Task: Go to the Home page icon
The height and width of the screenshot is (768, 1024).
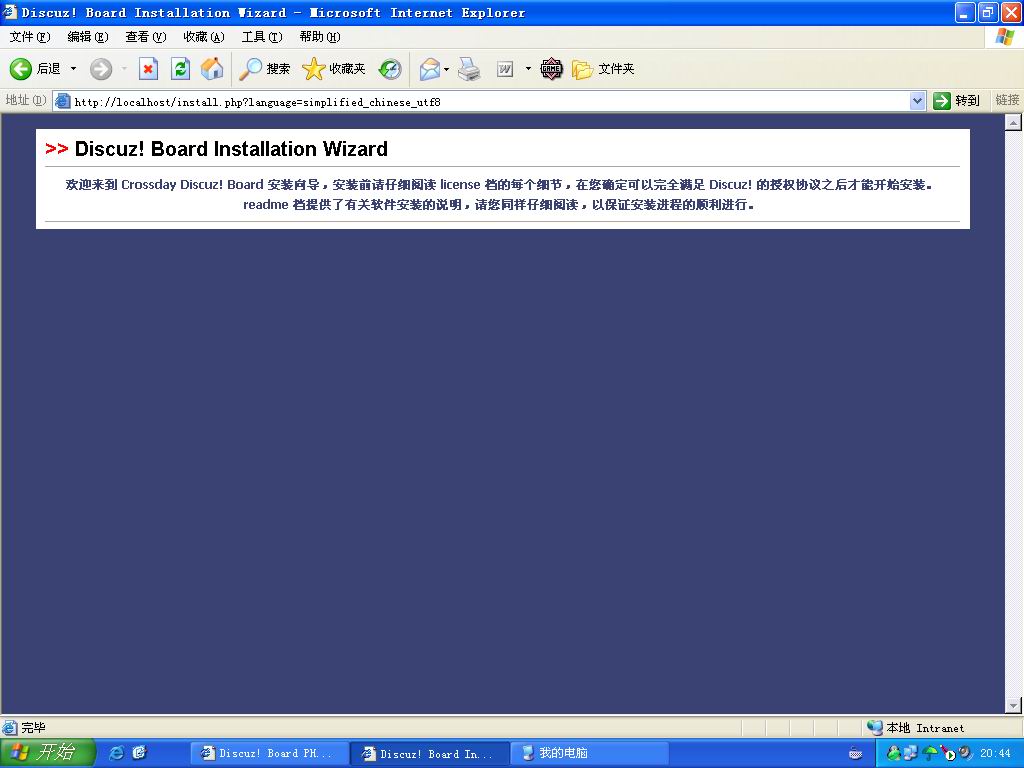Action: (x=212, y=69)
